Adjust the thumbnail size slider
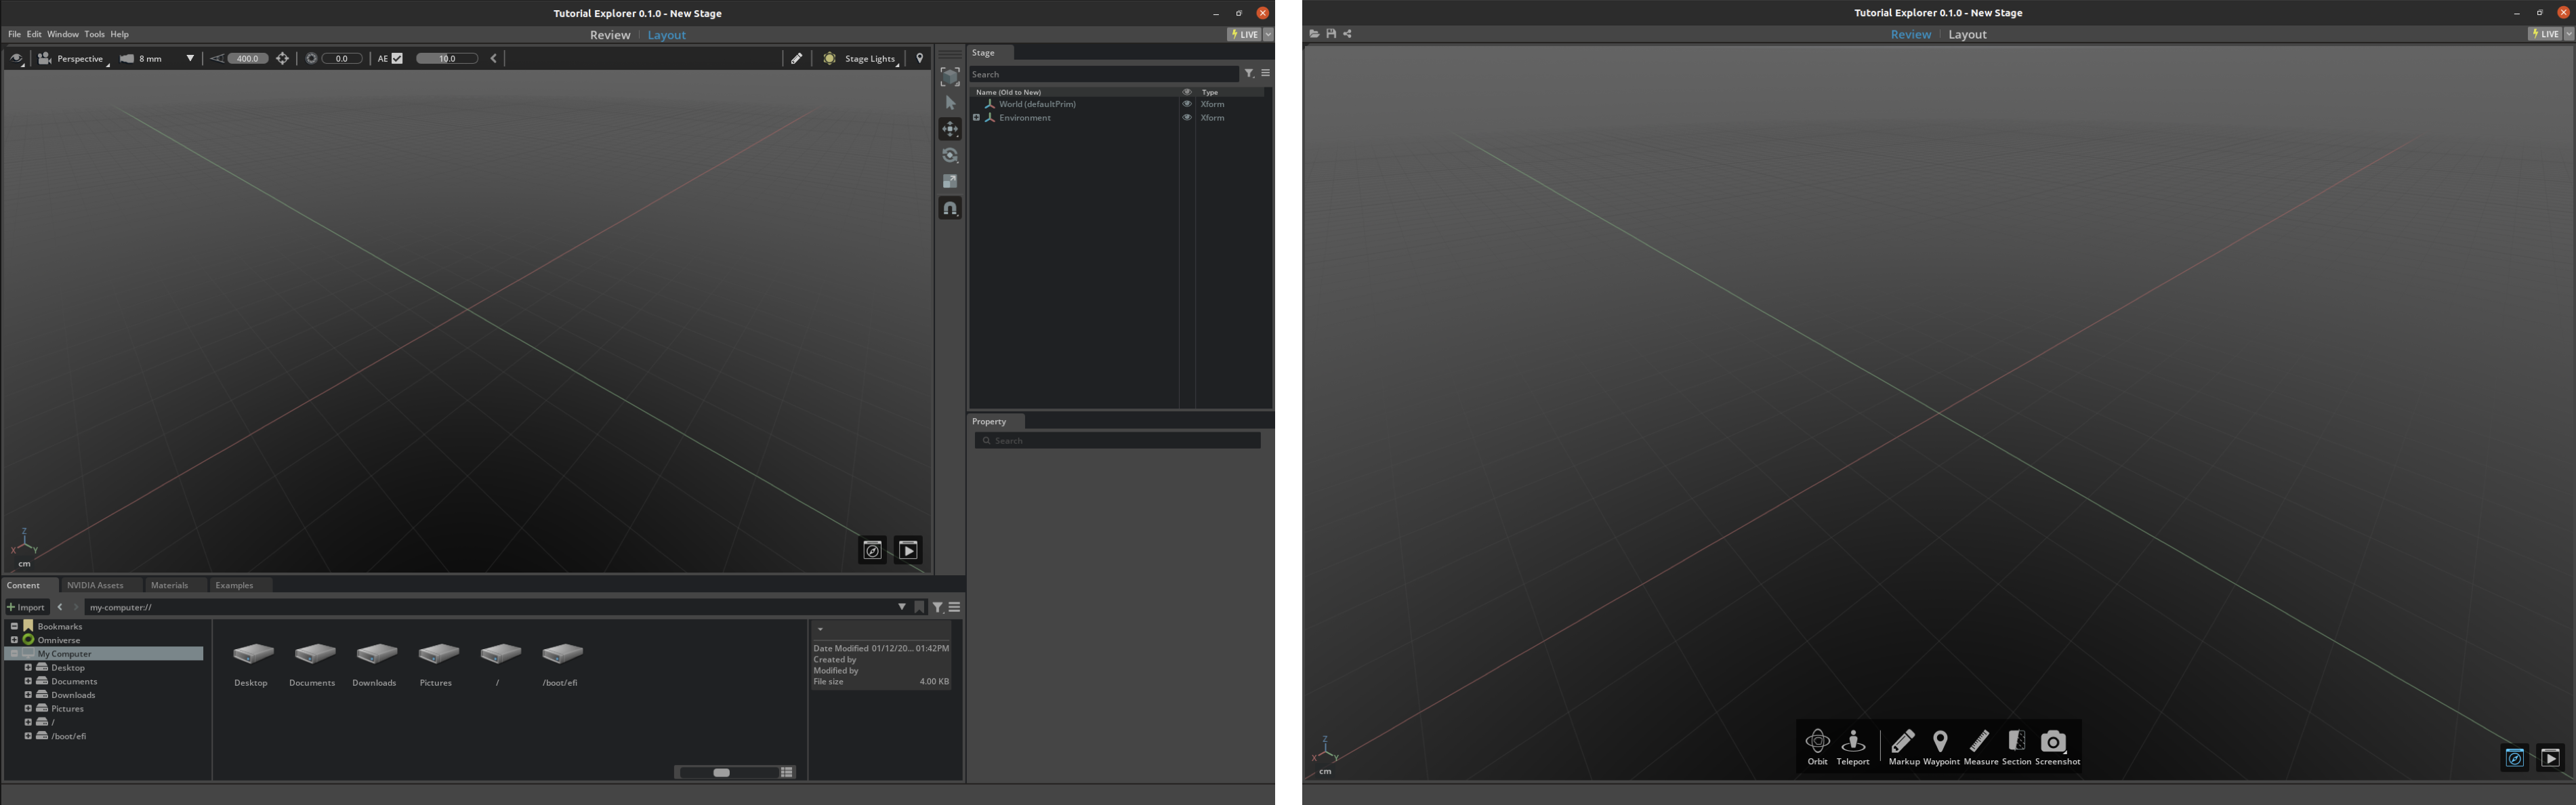 click(x=722, y=772)
